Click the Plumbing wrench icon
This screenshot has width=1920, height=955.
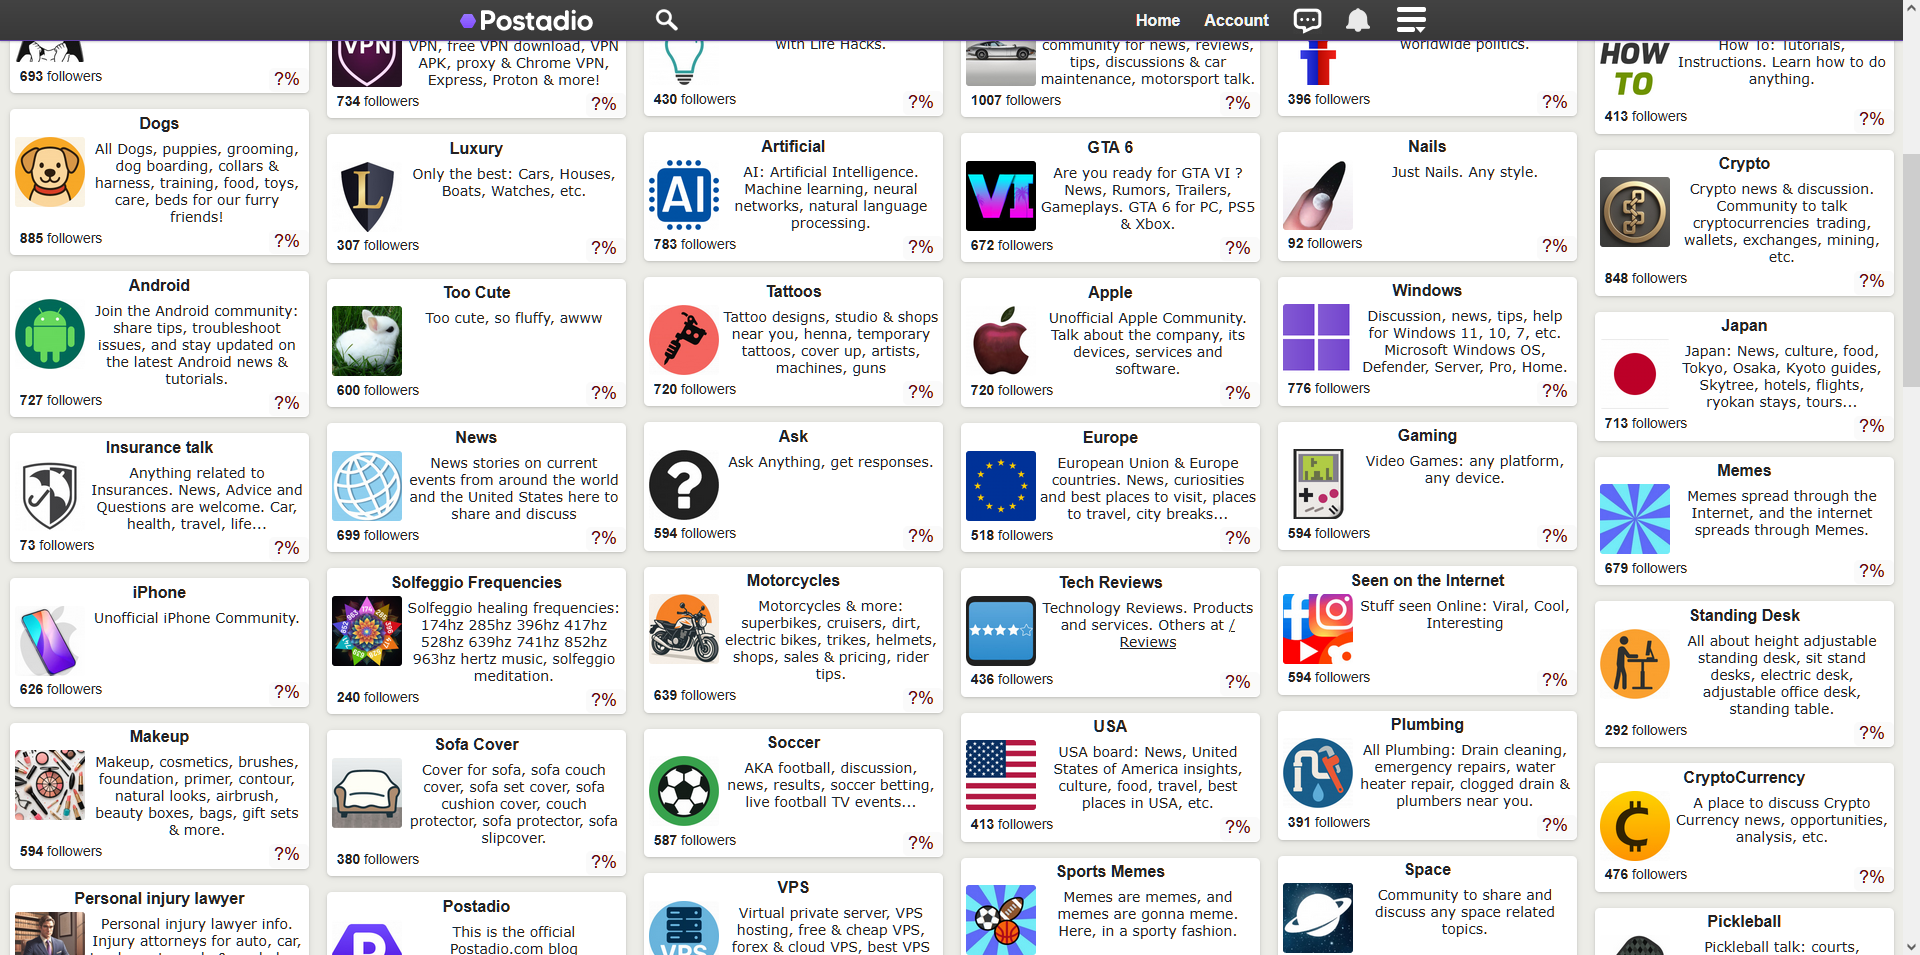coord(1318,773)
